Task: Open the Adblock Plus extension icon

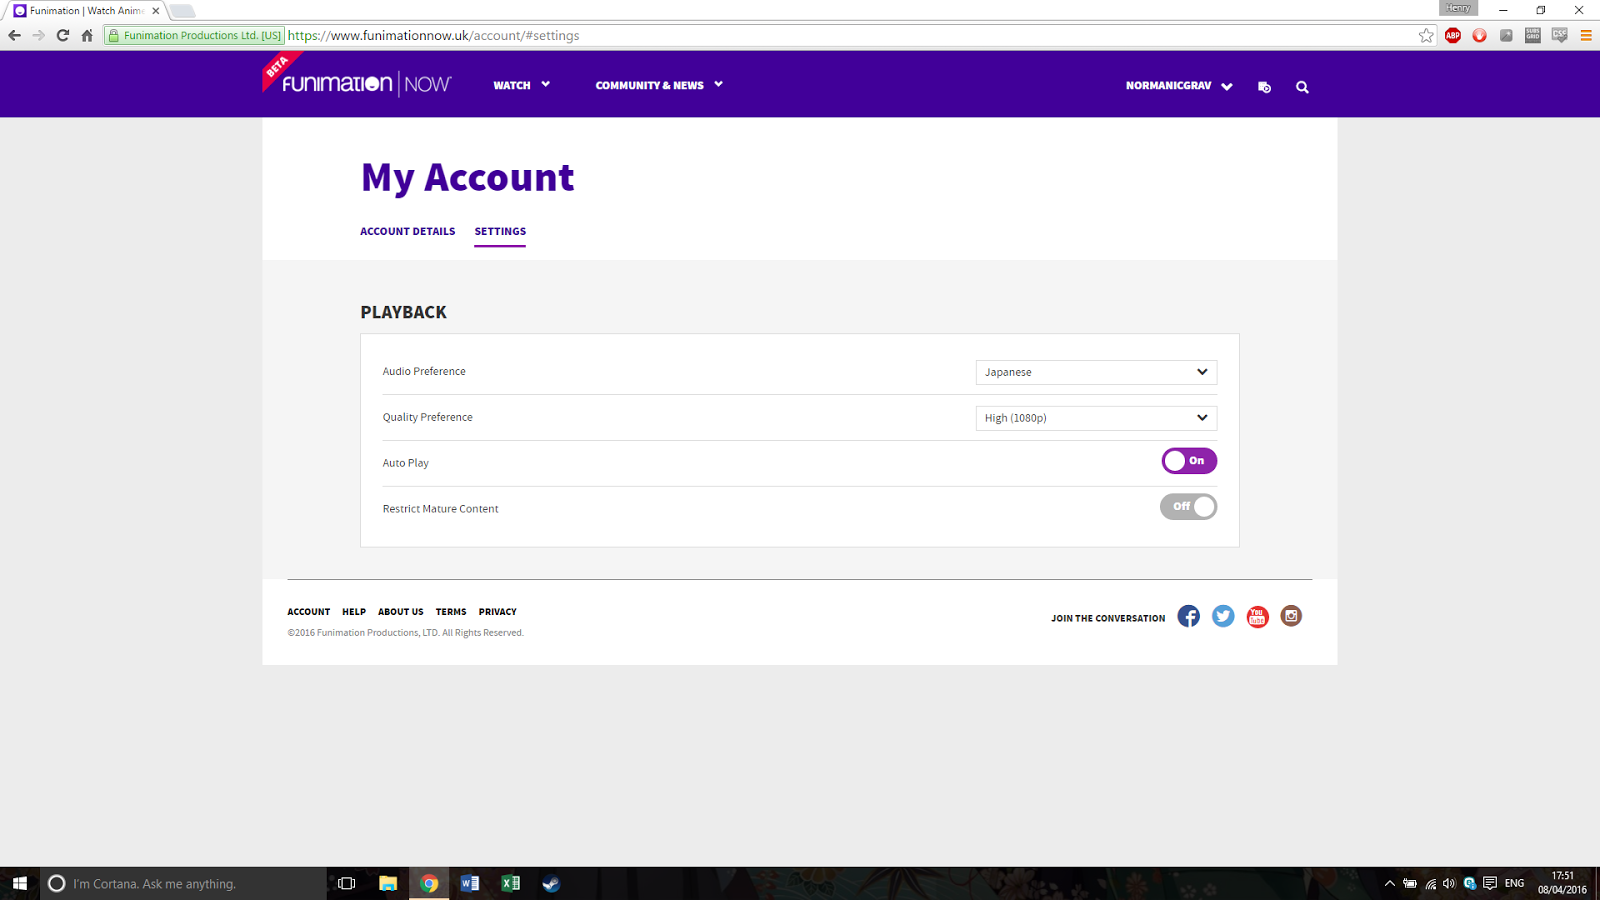Action: (x=1453, y=35)
